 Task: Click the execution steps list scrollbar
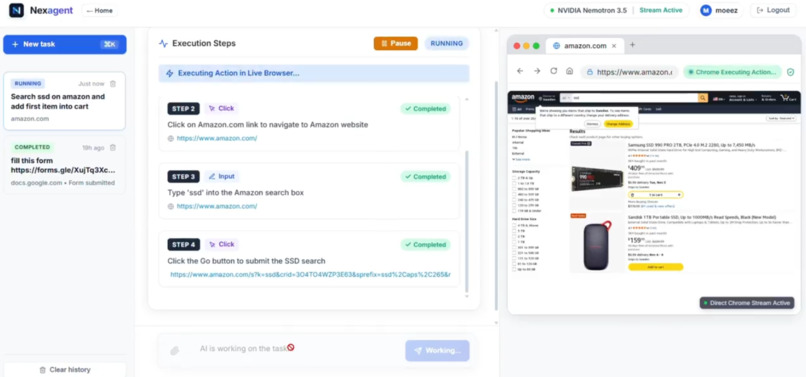[x=466, y=221]
